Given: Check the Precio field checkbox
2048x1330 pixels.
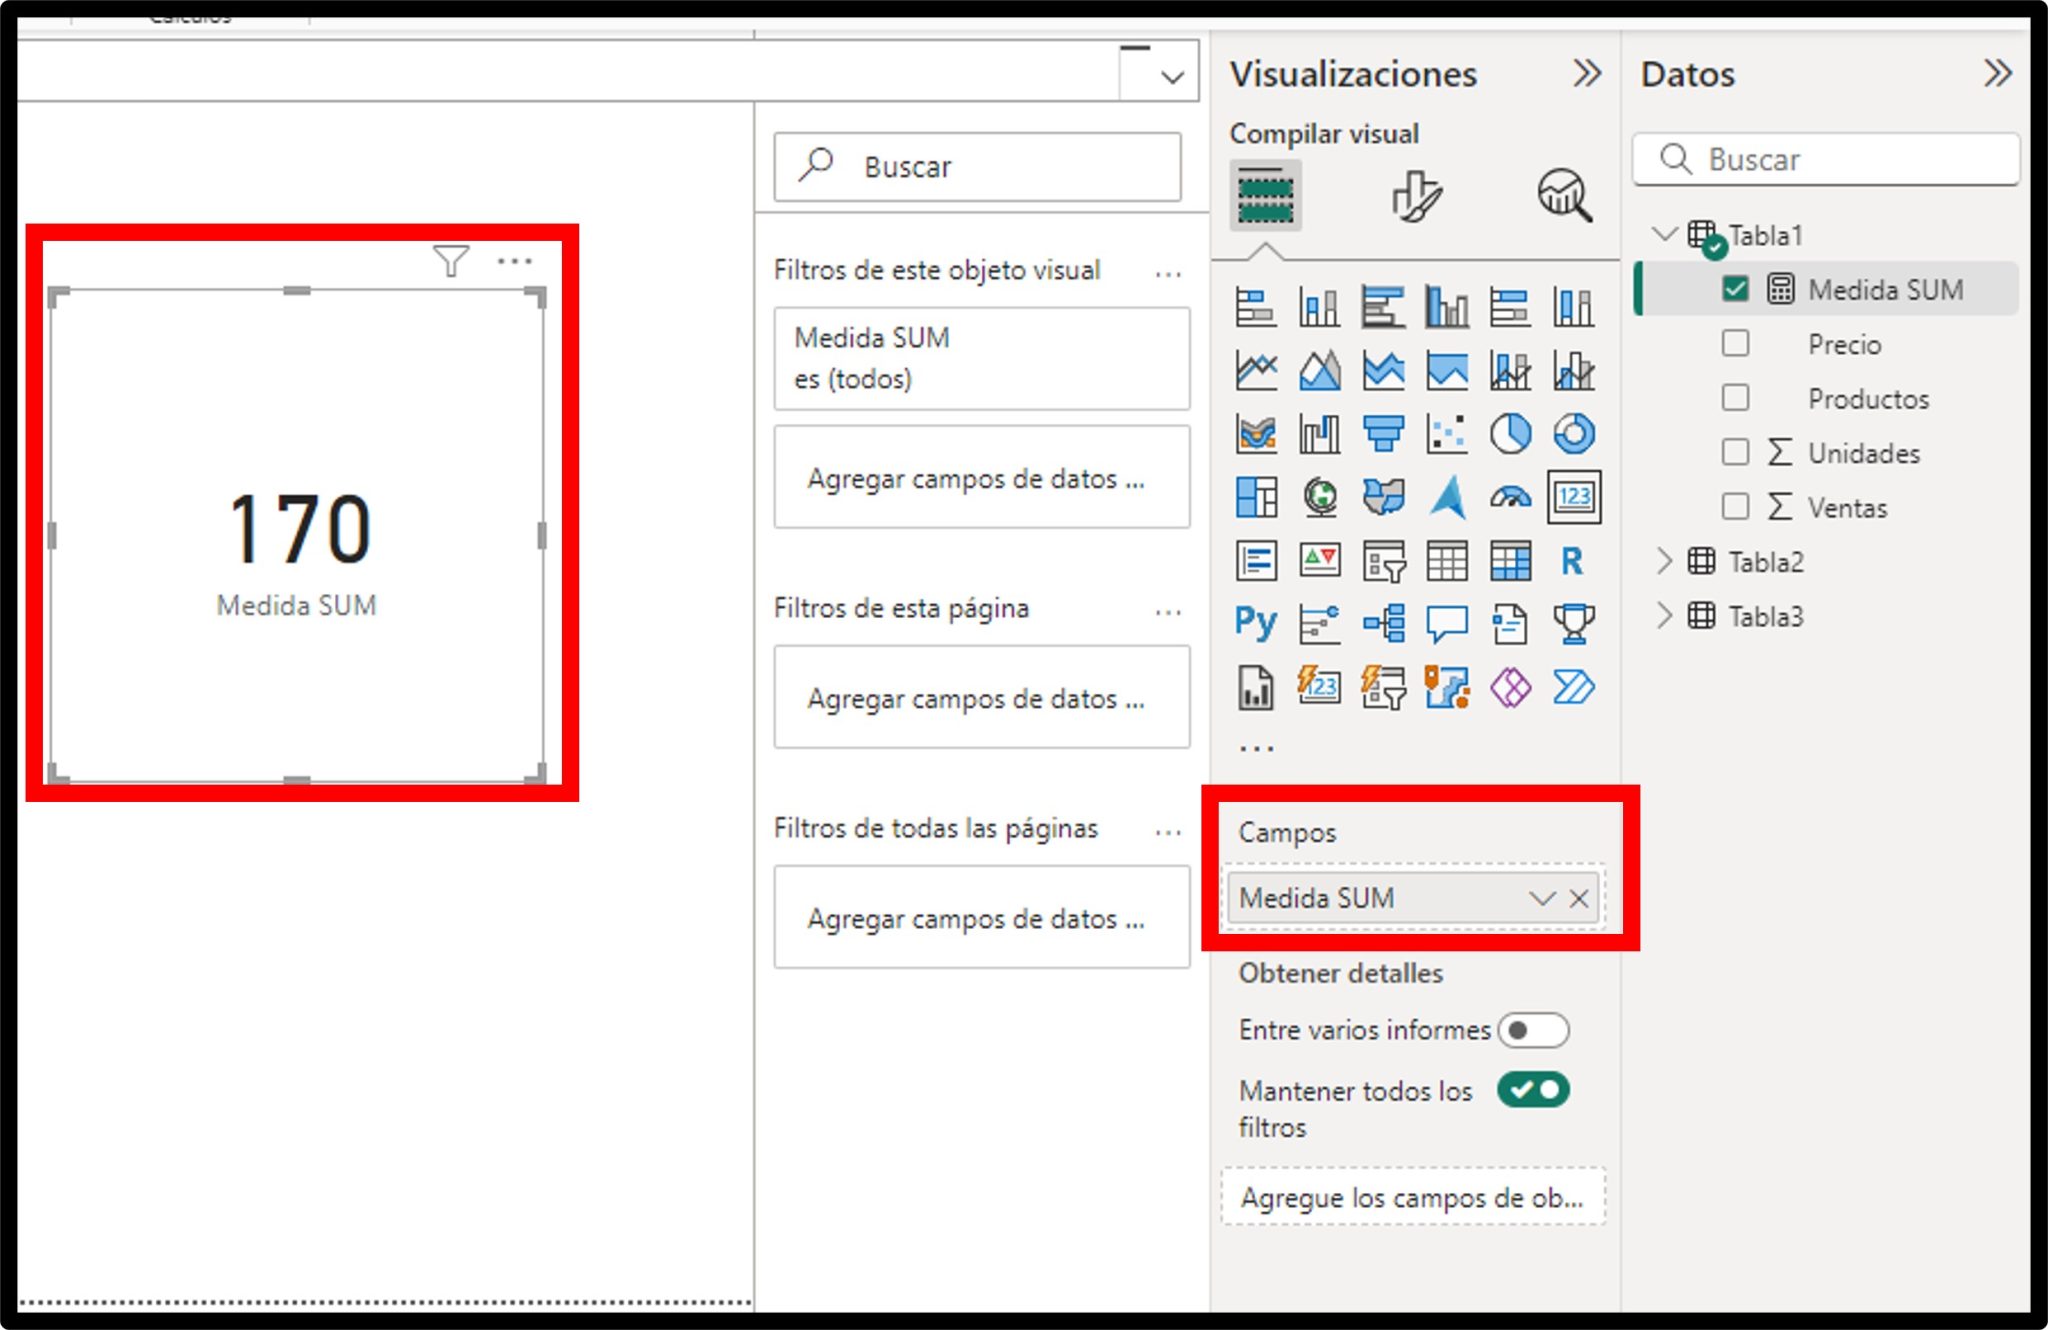Looking at the screenshot, I should tap(1736, 343).
